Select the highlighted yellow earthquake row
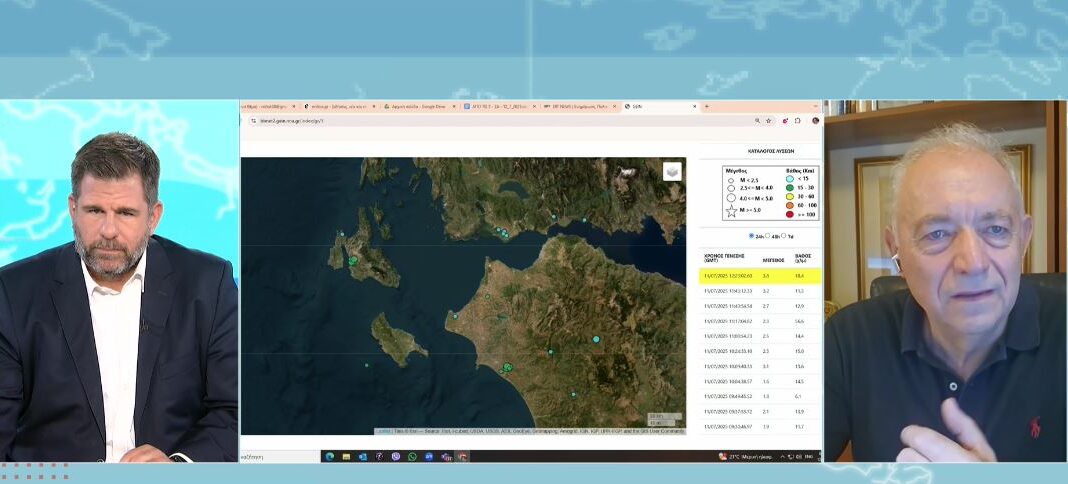This screenshot has width=1068, height=484. (758, 274)
